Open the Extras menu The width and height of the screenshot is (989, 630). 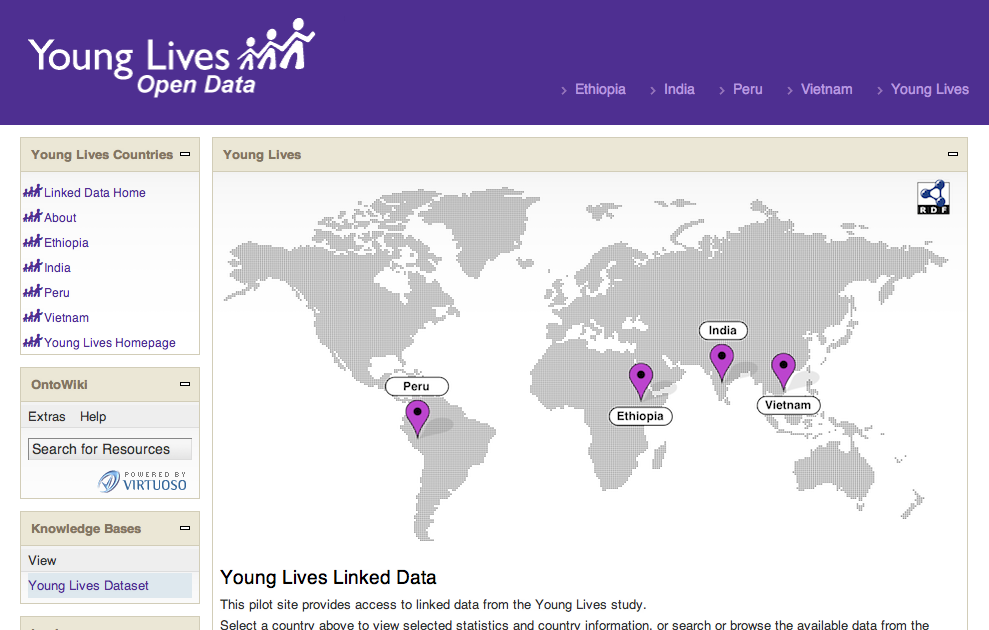pos(47,417)
